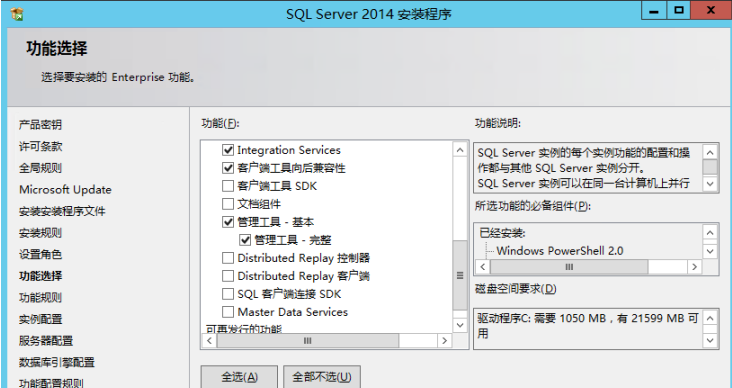Select Microsoft Update step in sidebar
The image size is (732, 388).
65,190
